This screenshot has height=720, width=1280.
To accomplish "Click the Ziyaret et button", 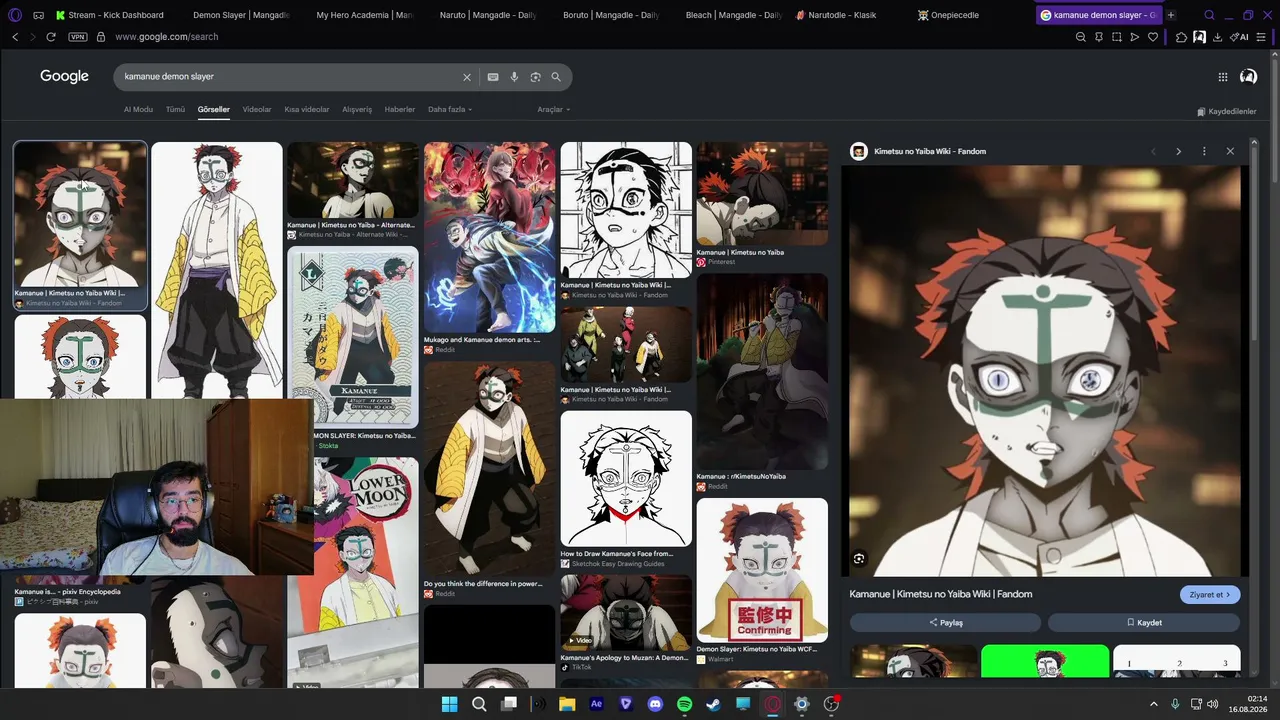I will click(1210, 594).
